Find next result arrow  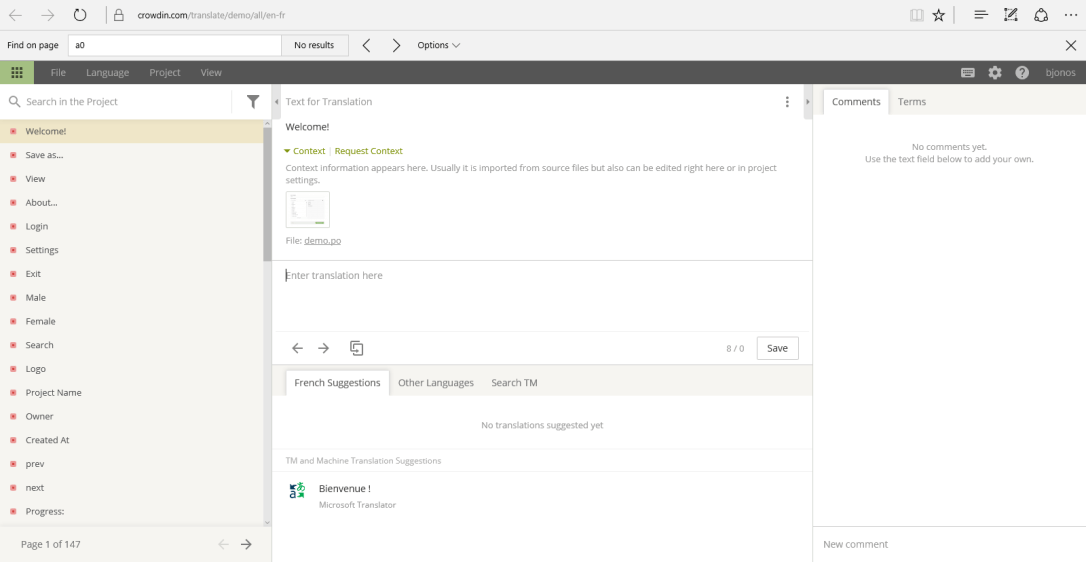pyautogui.click(x=396, y=45)
